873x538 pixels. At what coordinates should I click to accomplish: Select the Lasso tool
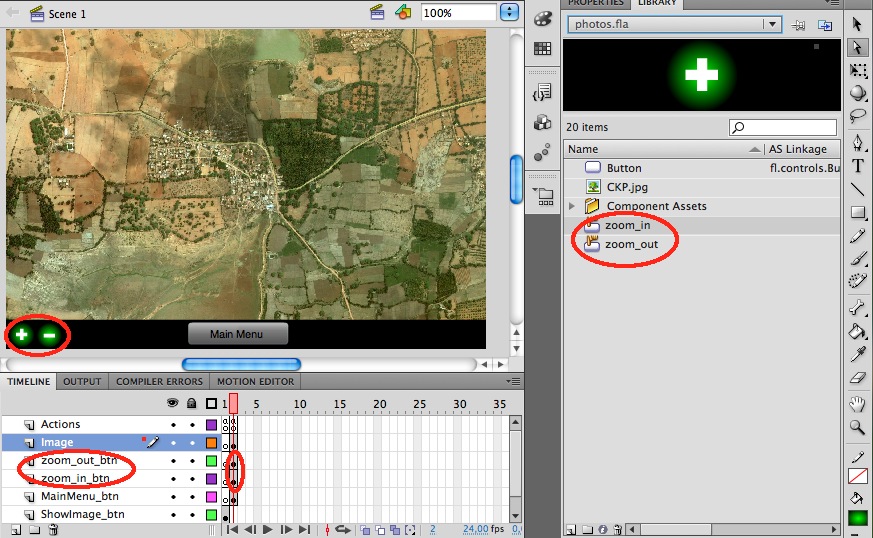point(857,116)
